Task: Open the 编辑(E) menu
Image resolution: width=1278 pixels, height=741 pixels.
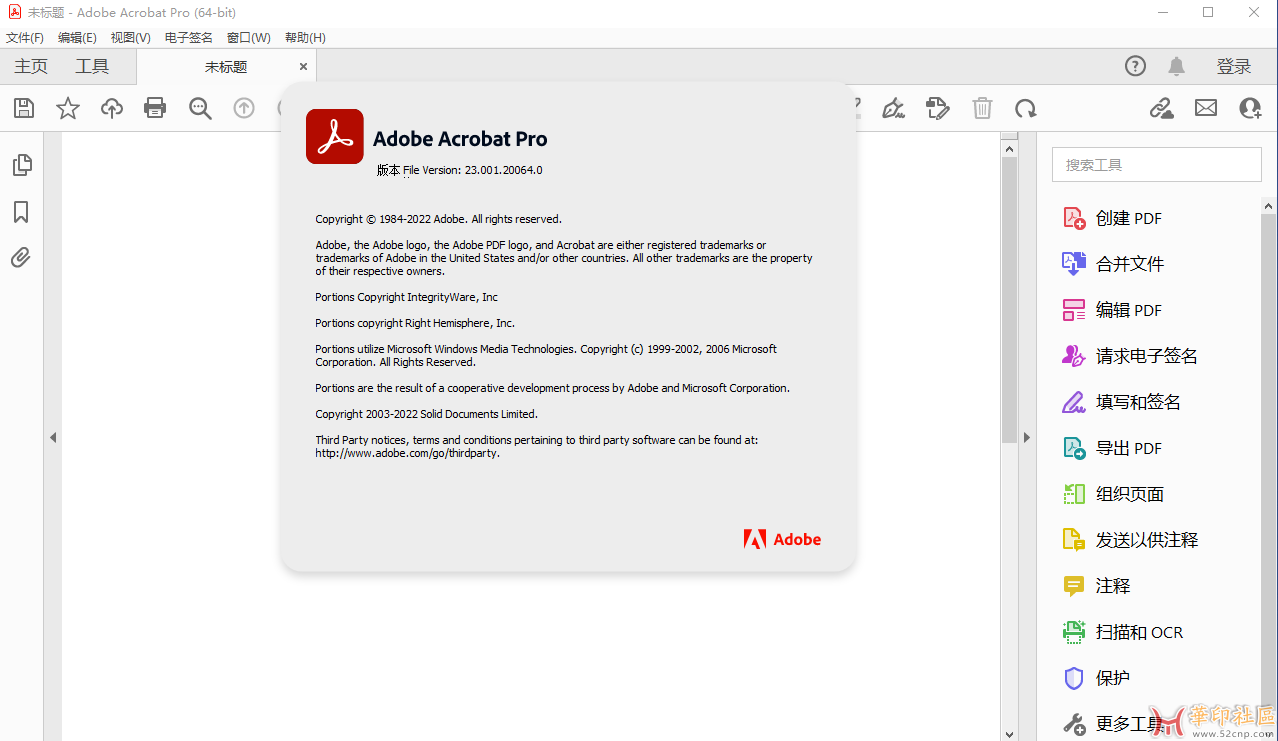Action: click(x=77, y=38)
